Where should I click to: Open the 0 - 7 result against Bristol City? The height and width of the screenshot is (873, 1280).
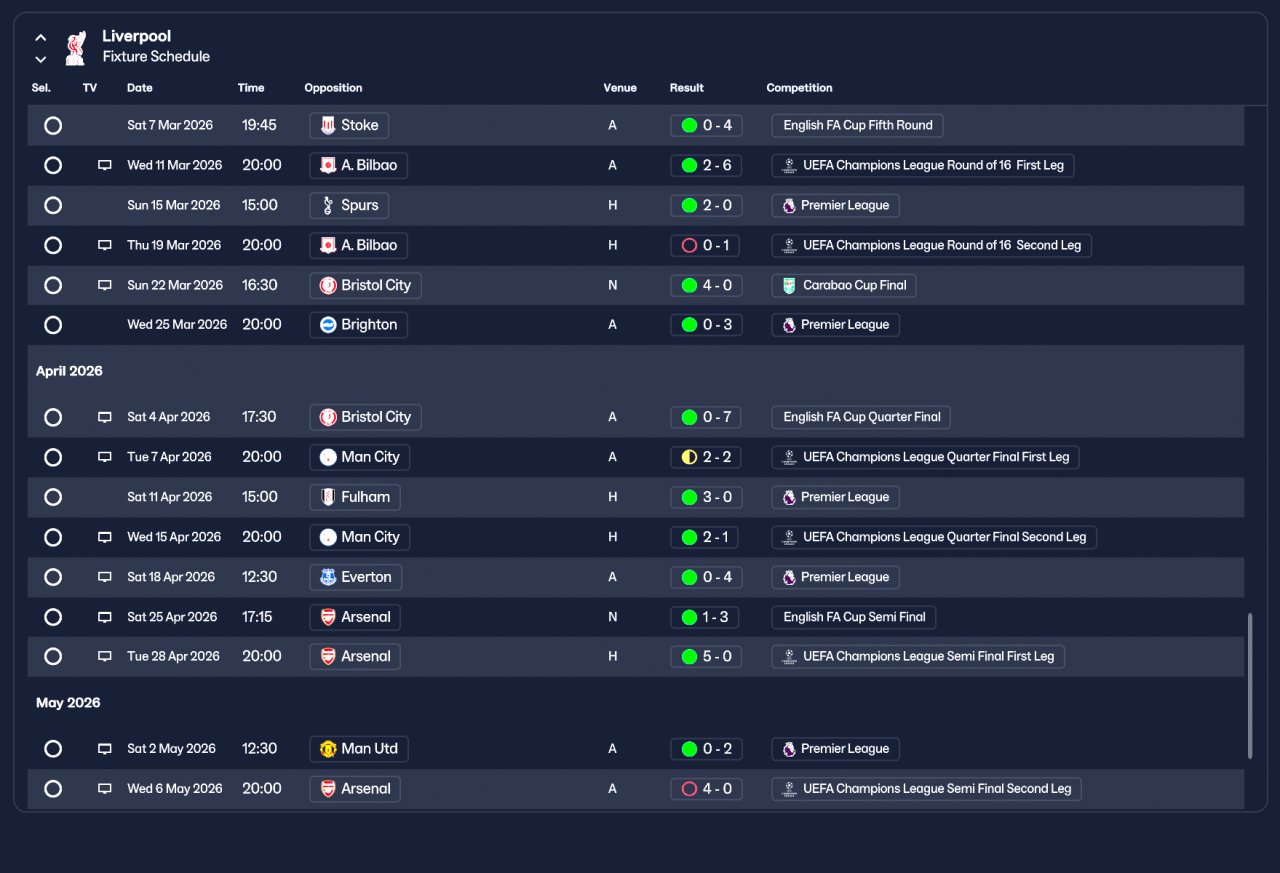coord(706,417)
